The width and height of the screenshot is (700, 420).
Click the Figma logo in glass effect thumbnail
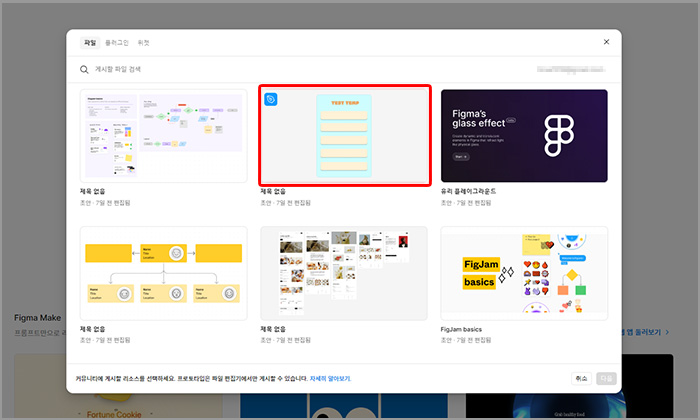click(559, 136)
